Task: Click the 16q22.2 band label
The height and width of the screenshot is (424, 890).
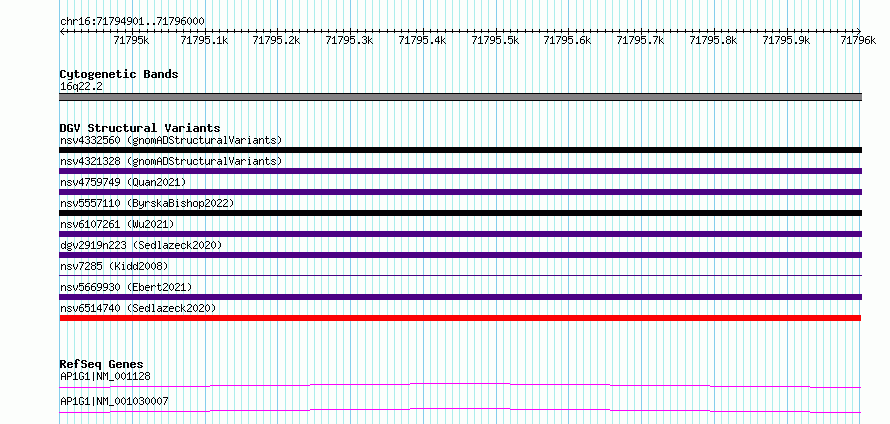Action: pyautogui.click(x=81, y=87)
